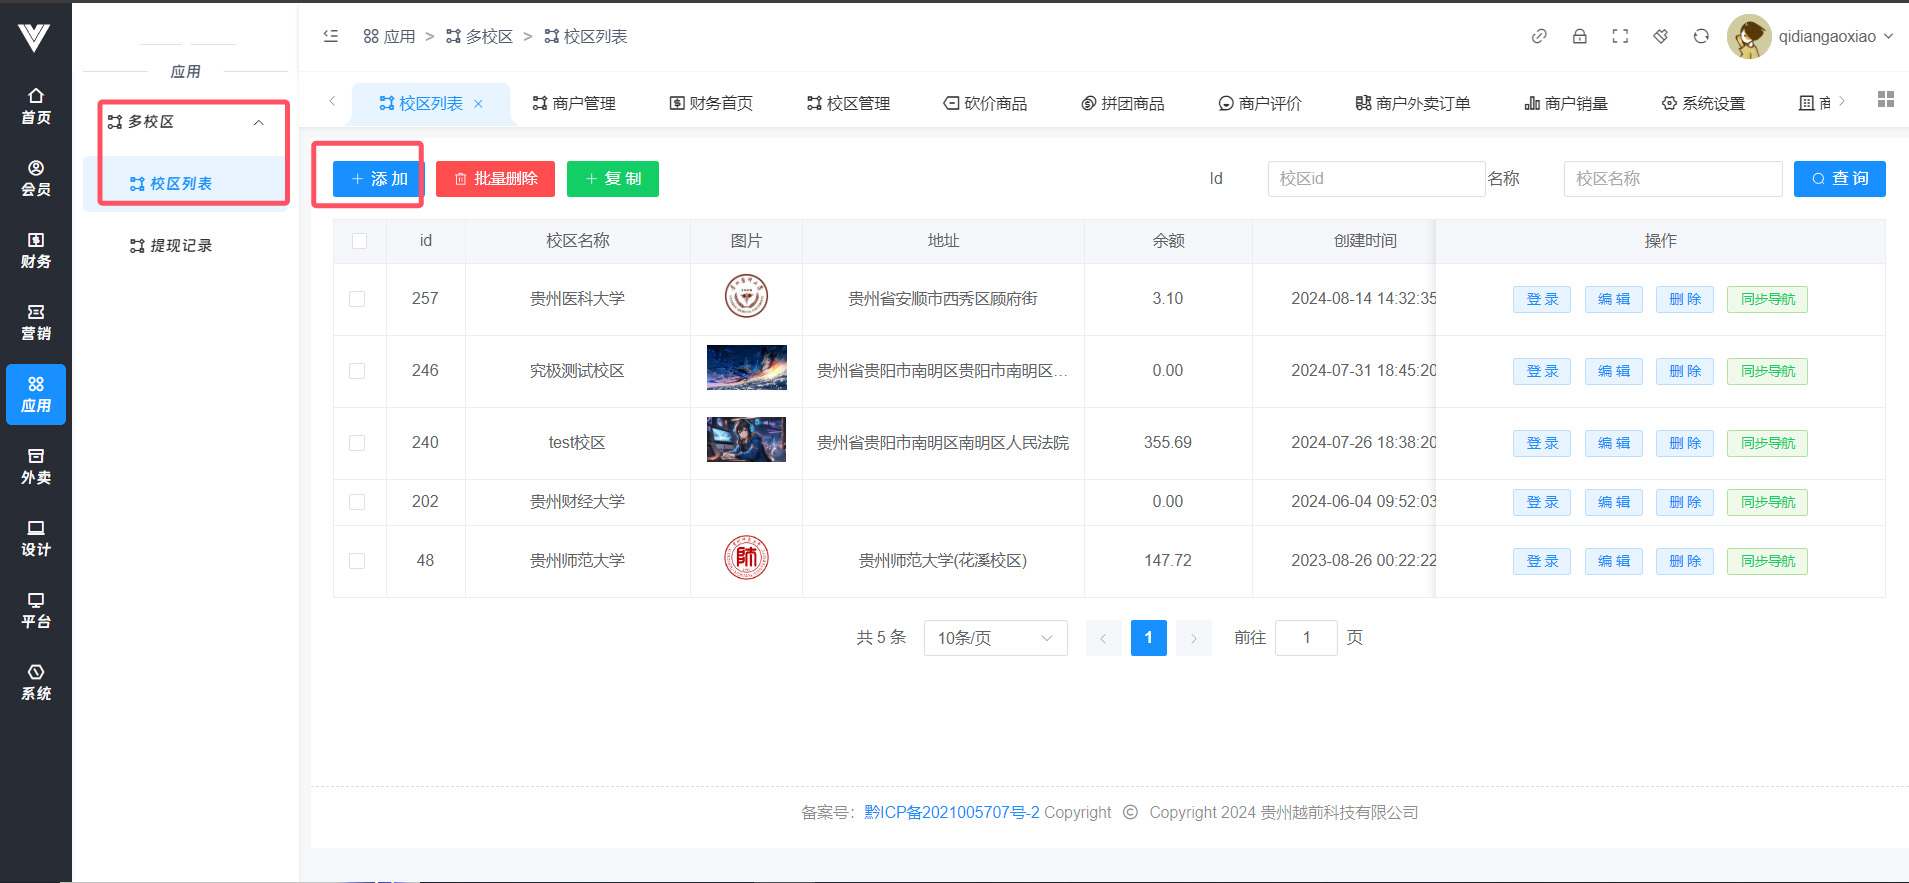
Task: Click the refresh page icon
Action: point(1701,36)
